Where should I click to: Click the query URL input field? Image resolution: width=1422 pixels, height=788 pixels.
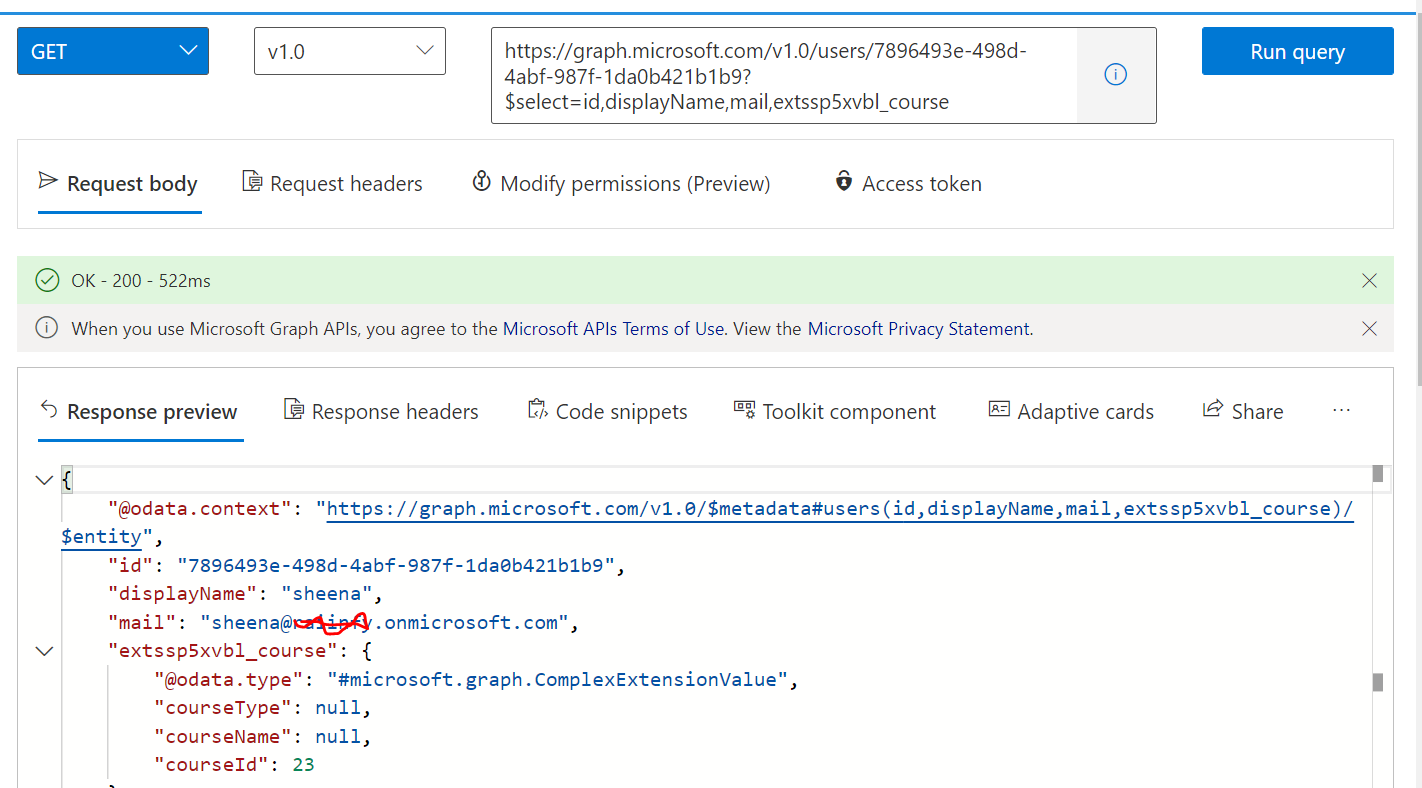(x=780, y=75)
